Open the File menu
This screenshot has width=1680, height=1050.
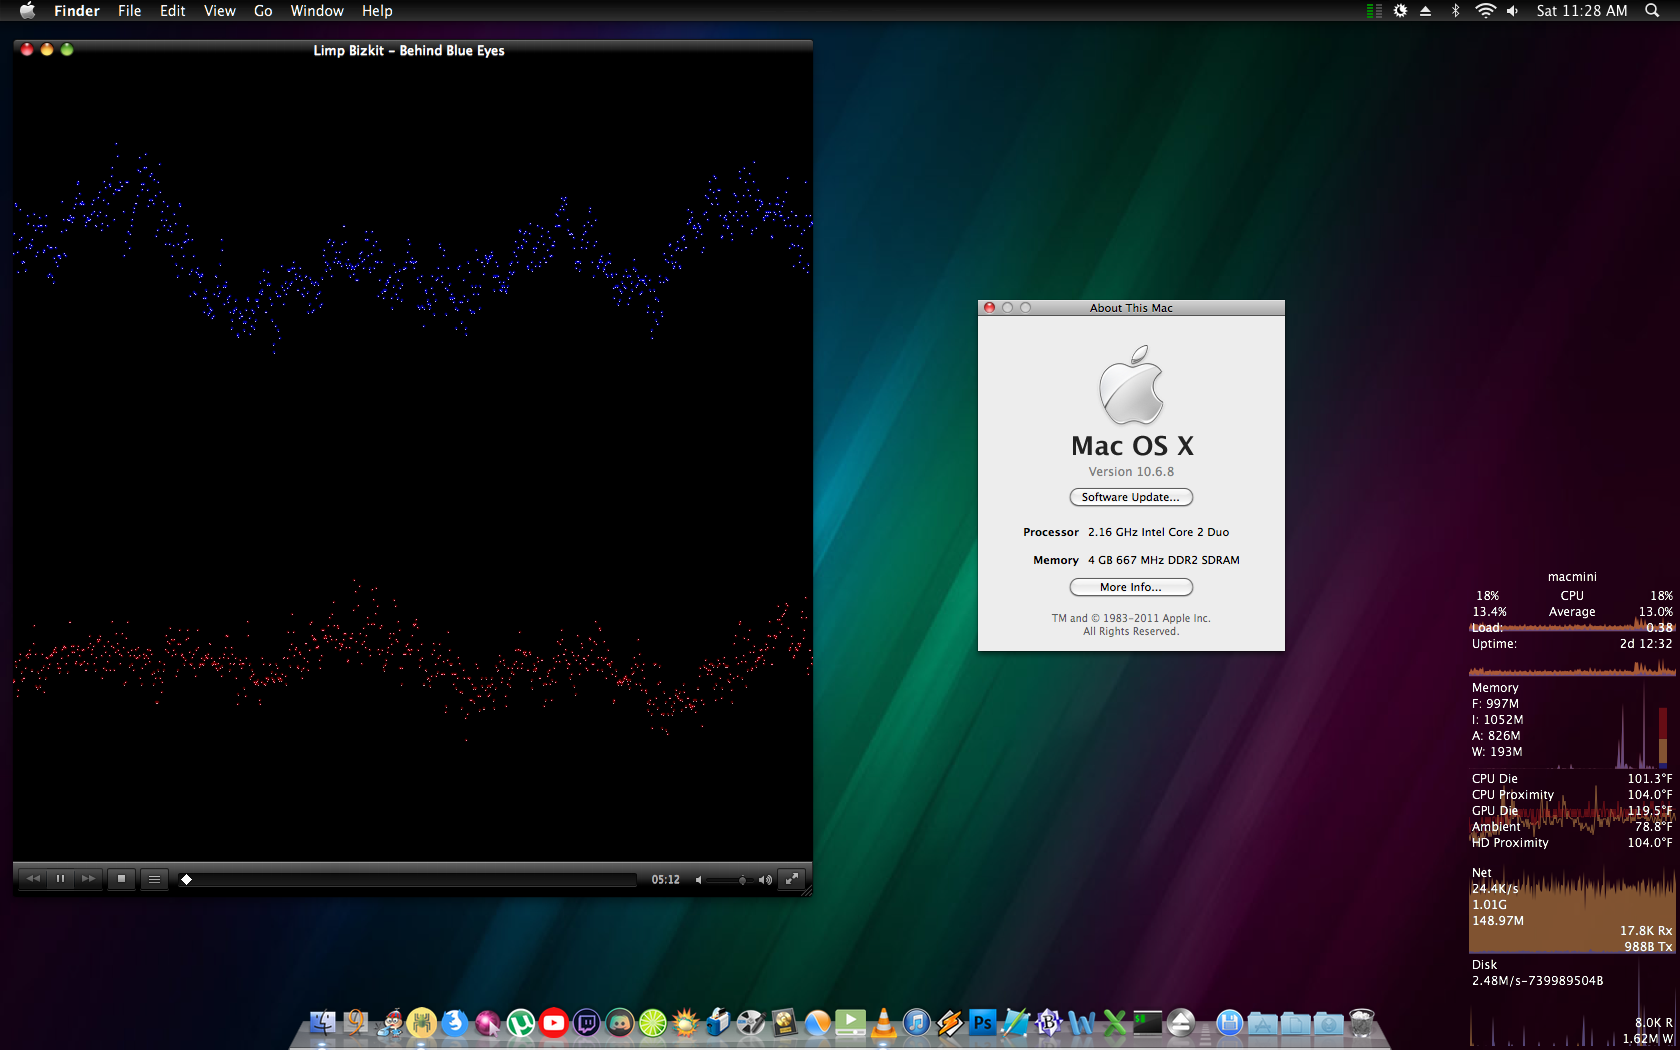(129, 11)
